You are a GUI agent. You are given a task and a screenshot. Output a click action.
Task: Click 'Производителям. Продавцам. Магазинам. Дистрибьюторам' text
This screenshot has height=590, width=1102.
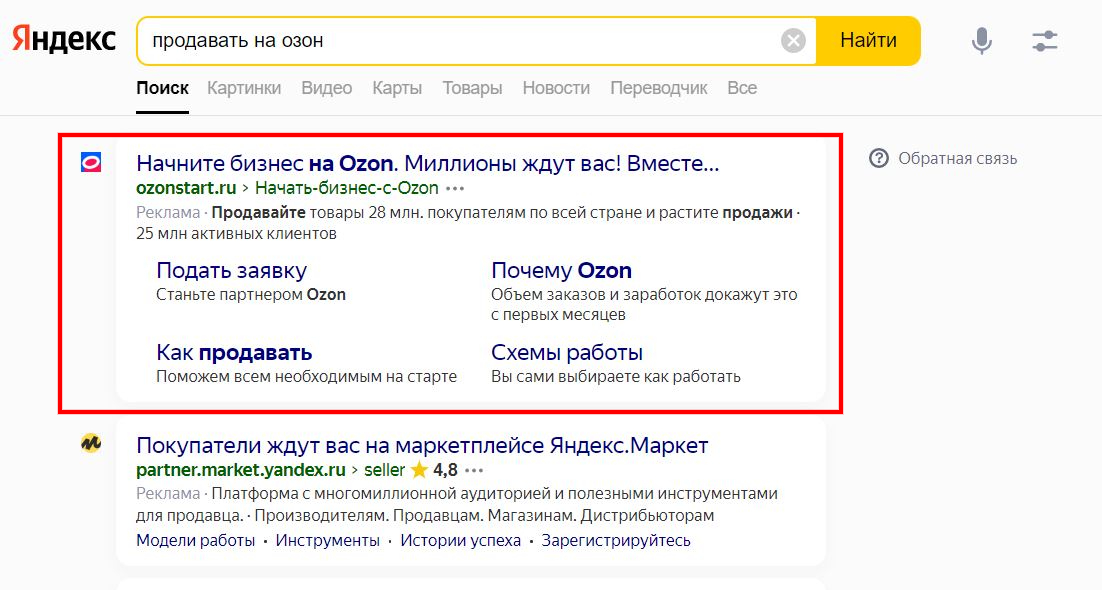484,515
